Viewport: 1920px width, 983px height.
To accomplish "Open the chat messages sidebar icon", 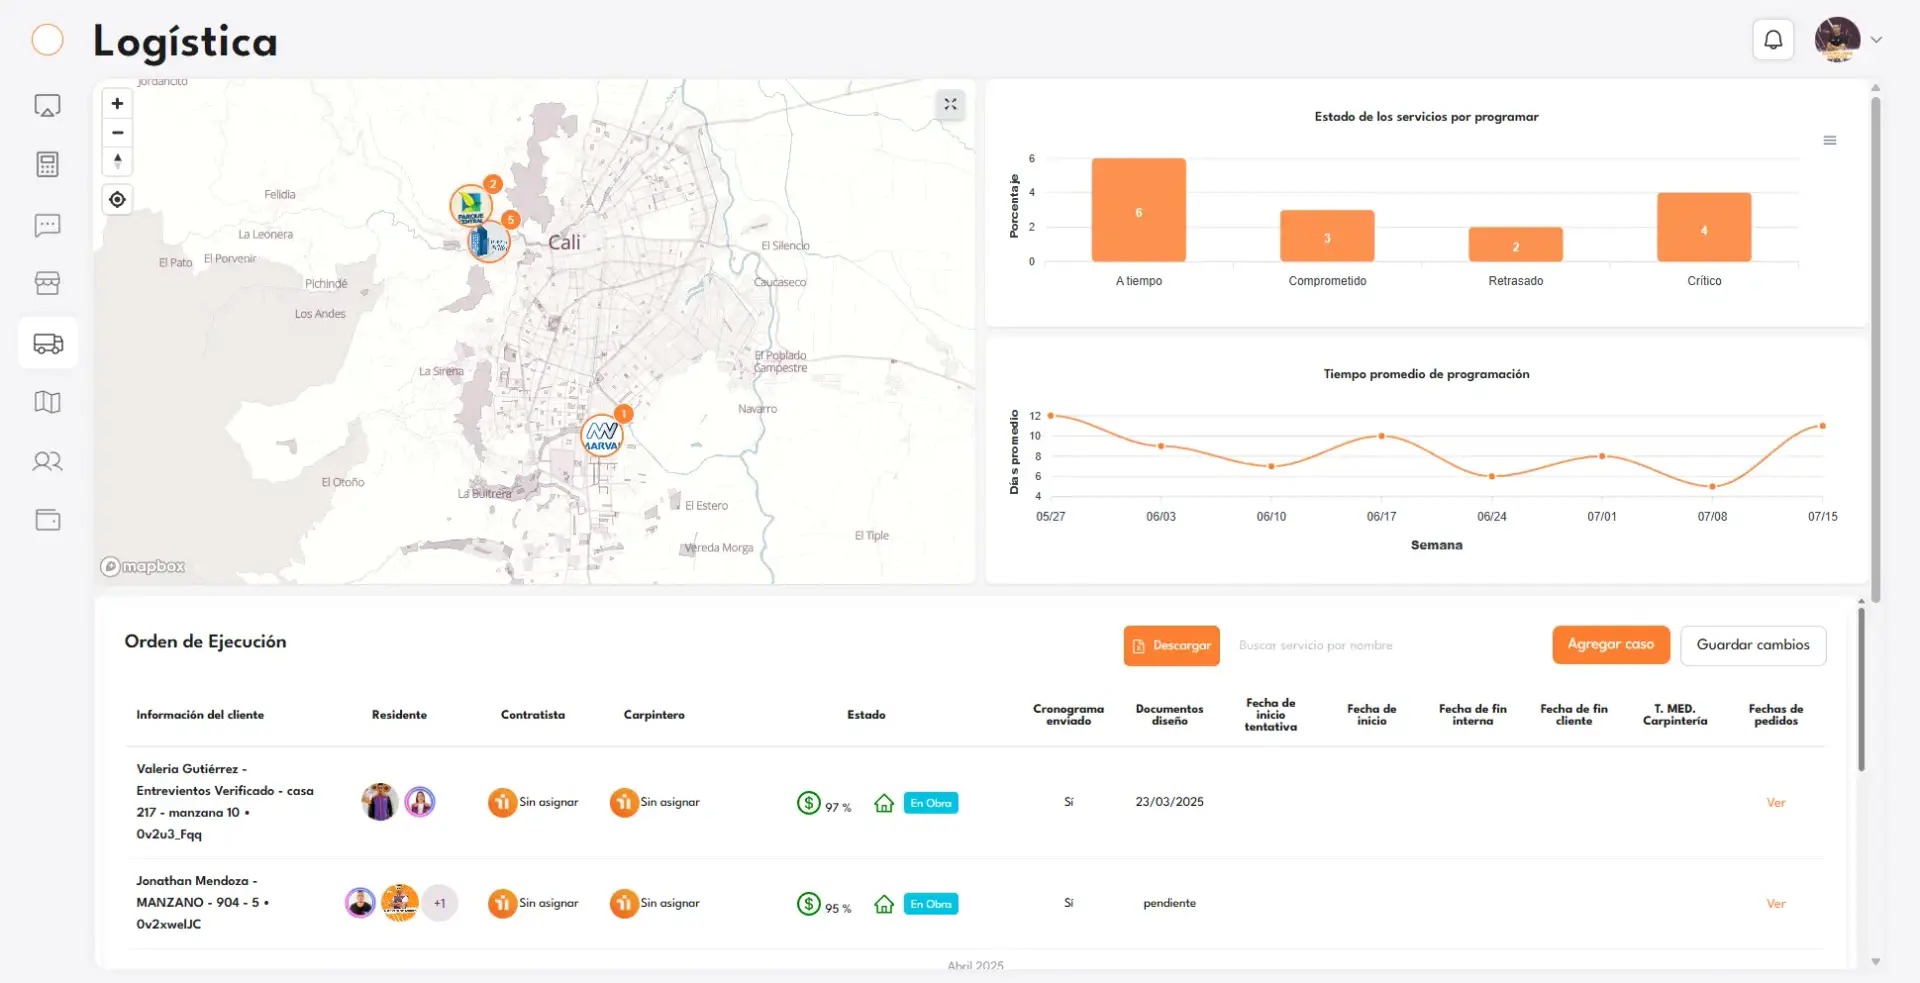I will point(48,225).
